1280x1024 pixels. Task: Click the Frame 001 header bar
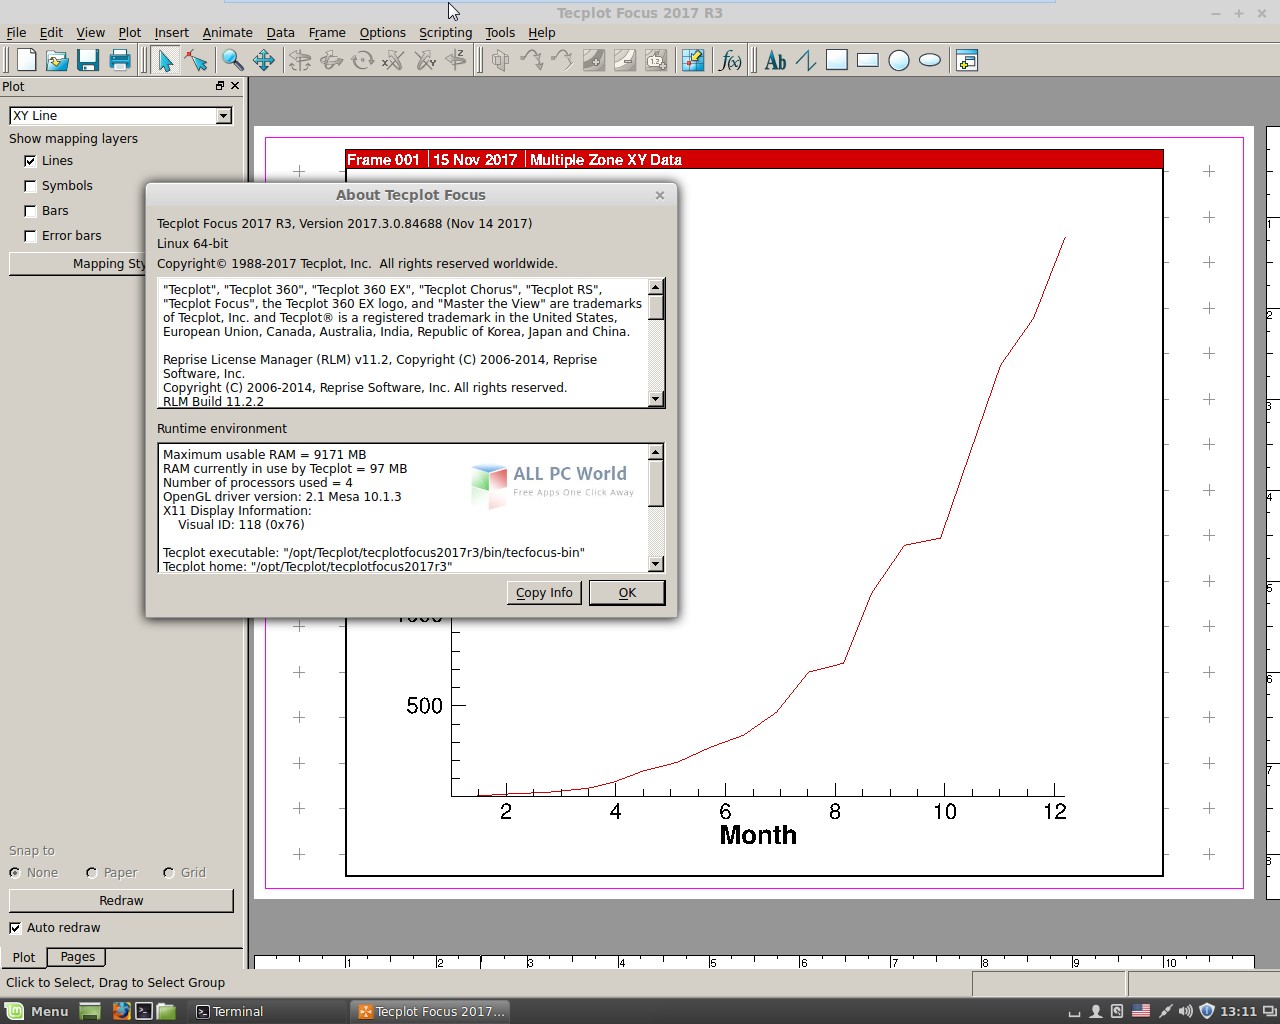(754, 159)
